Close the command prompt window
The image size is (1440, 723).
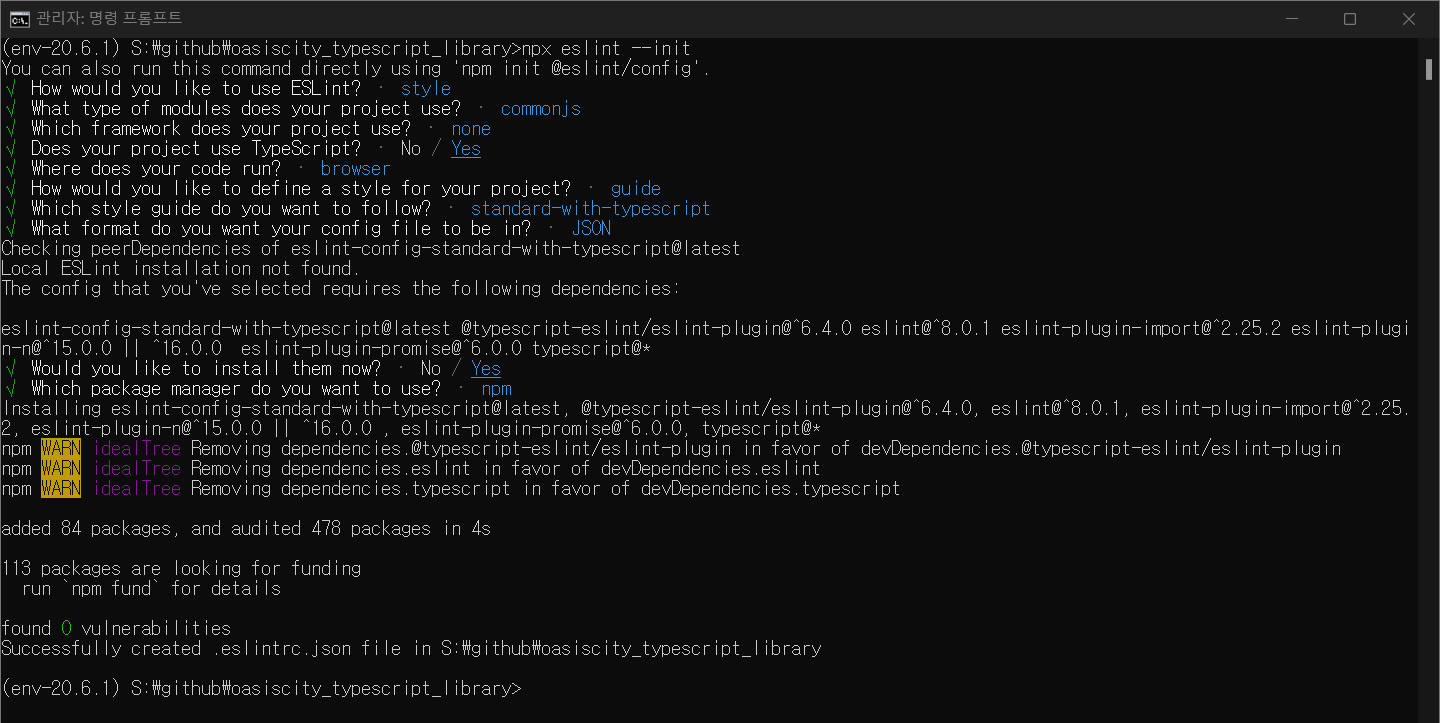tap(1408, 19)
